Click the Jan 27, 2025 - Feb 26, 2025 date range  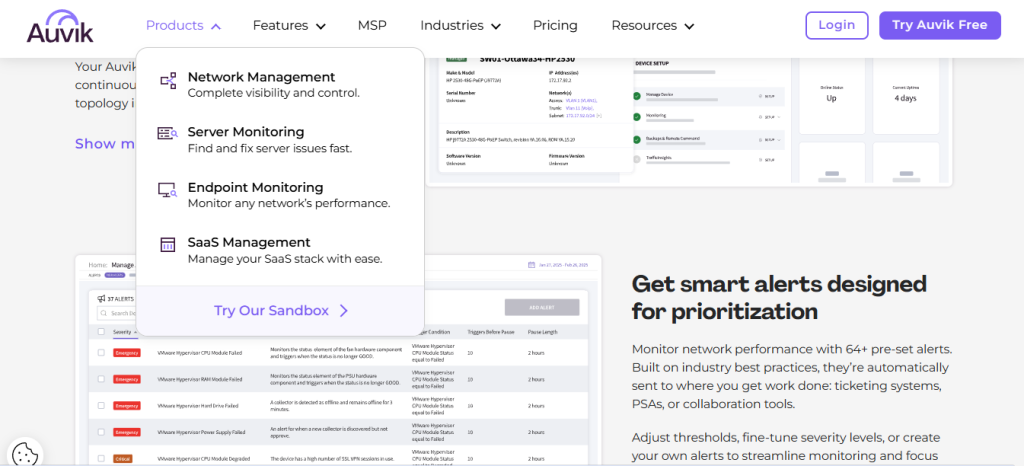[563, 265]
